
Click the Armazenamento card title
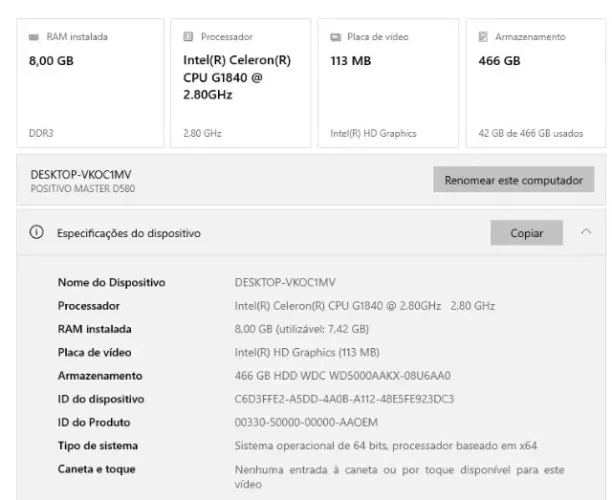(530, 37)
